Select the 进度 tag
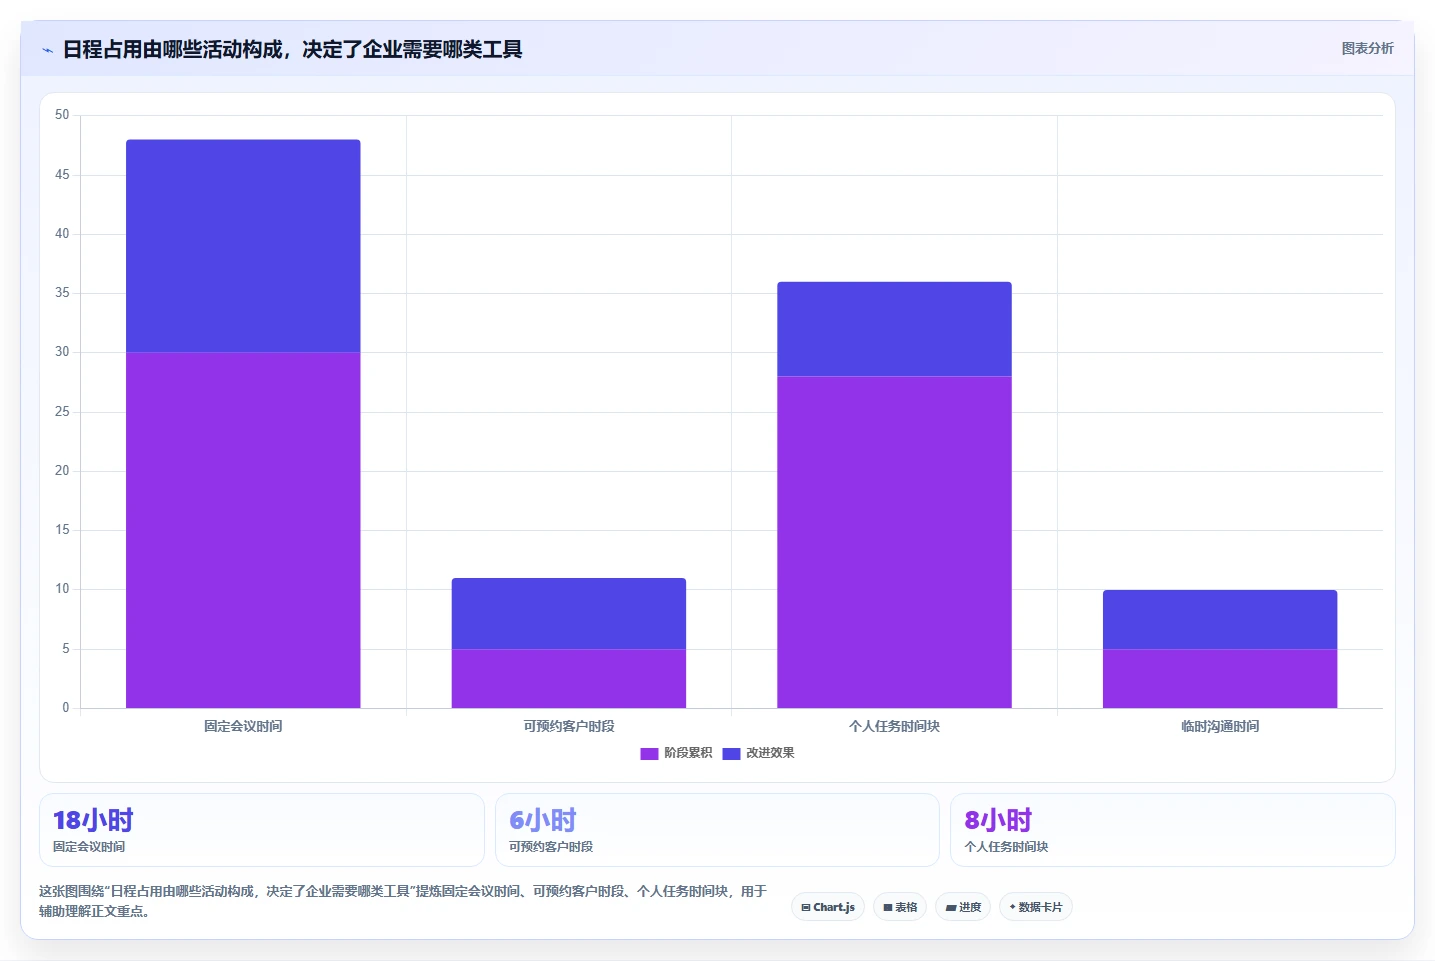Screen dimensions: 1435x961 pos(963,907)
